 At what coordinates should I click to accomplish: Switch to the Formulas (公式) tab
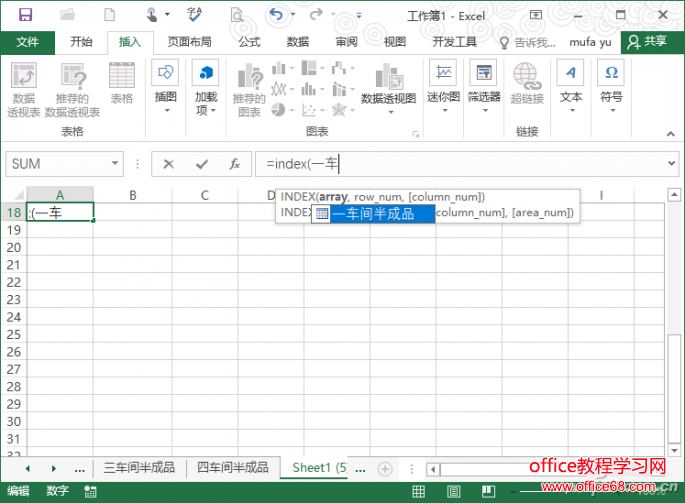[x=249, y=42]
